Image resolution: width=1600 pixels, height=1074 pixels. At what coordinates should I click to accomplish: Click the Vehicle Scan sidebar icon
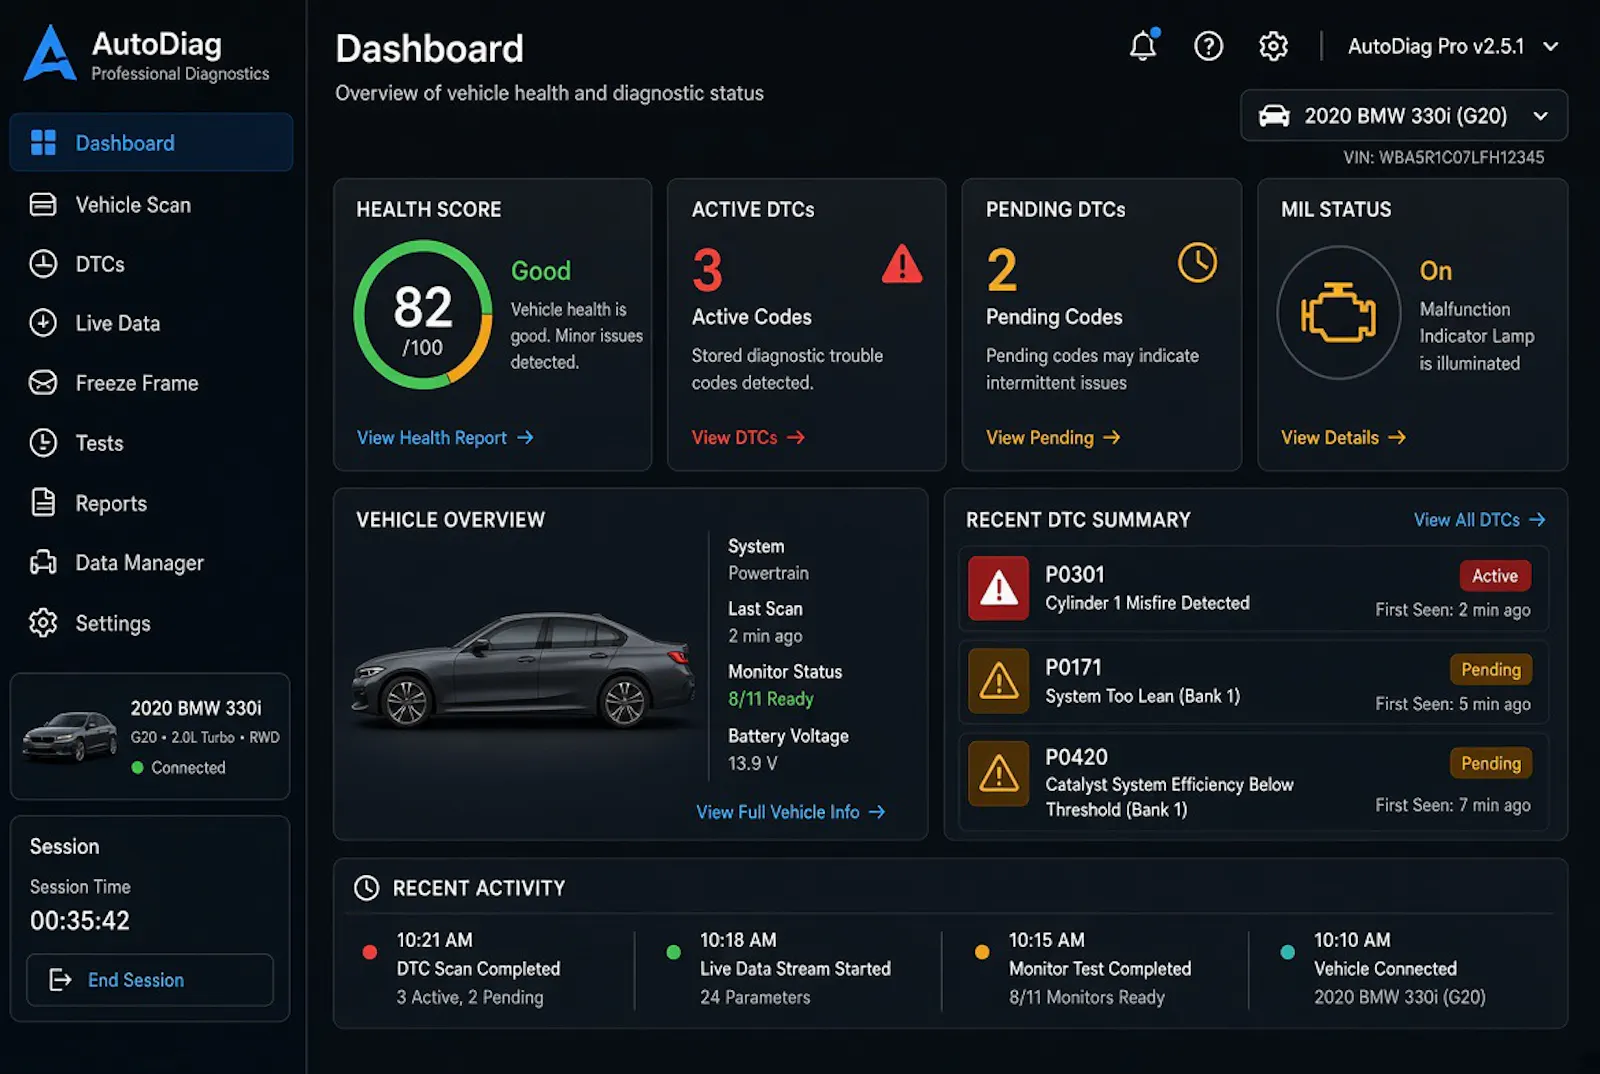pyautogui.click(x=43, y=205)
